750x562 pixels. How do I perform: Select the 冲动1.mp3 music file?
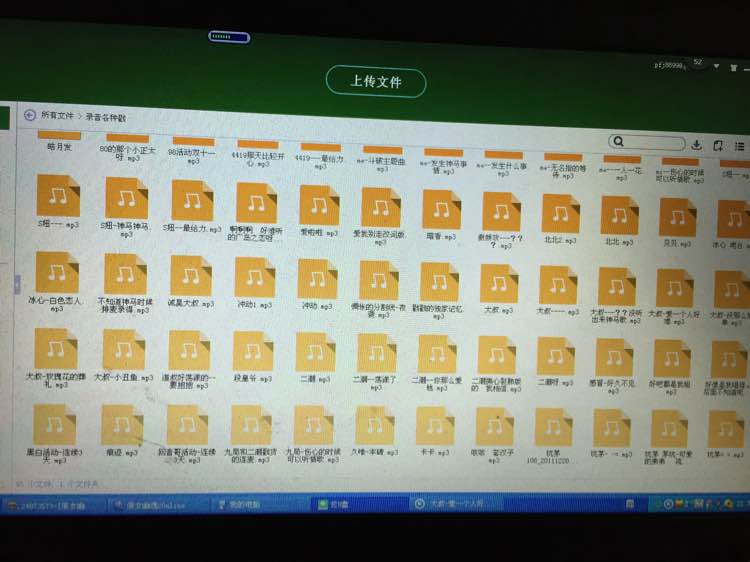coord(254,277)
